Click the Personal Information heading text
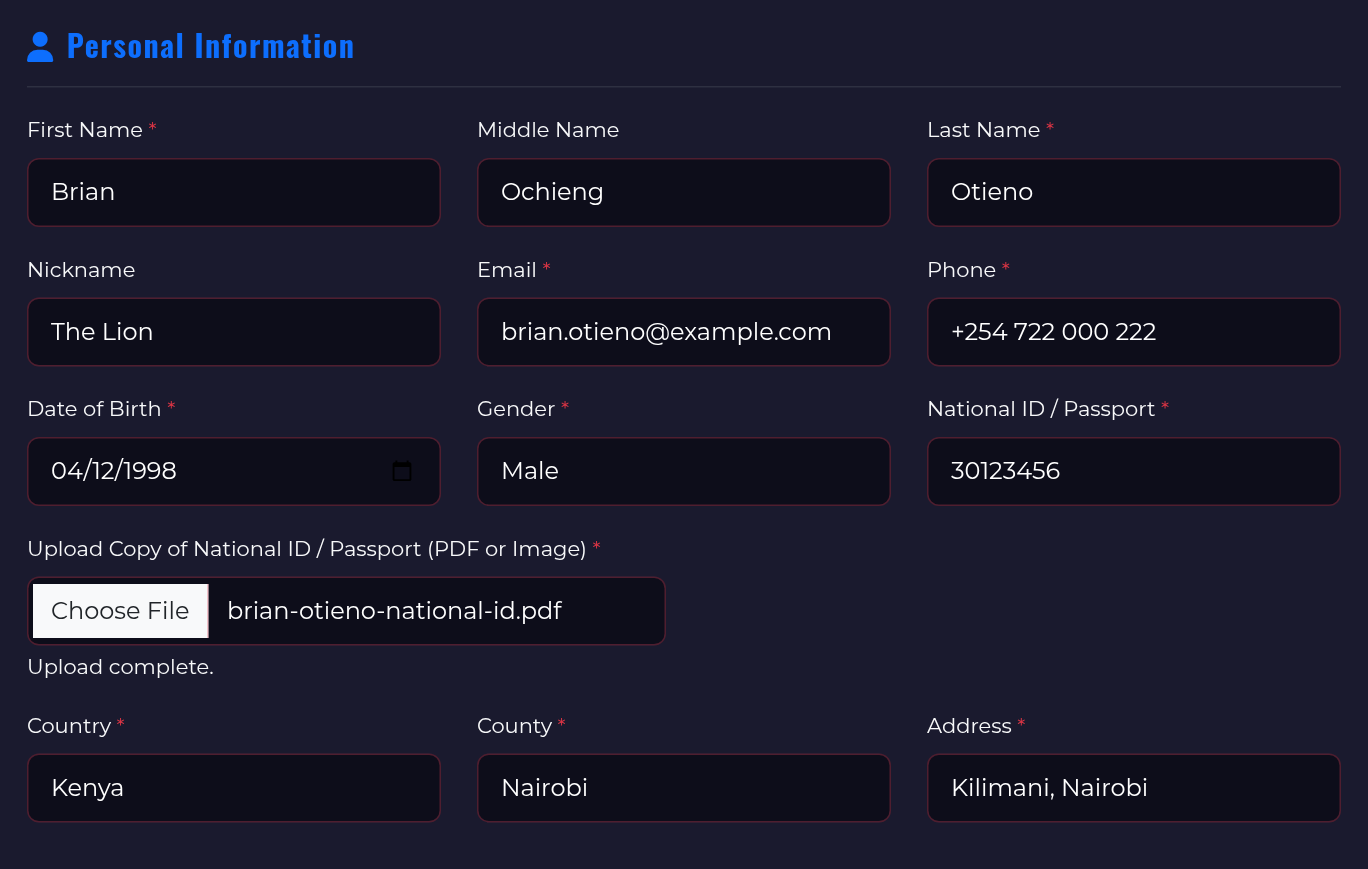Viewport: 1368px width, 869px height. [x=210, y=47]
